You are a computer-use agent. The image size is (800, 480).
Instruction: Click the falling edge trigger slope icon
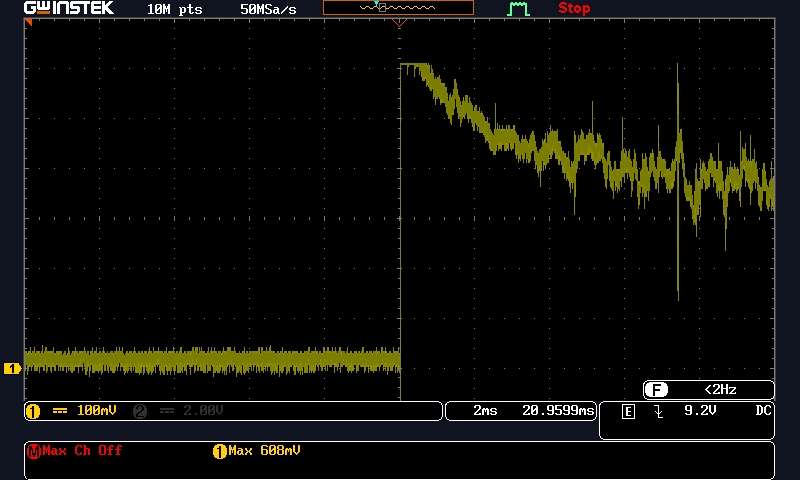coord(659,411)
